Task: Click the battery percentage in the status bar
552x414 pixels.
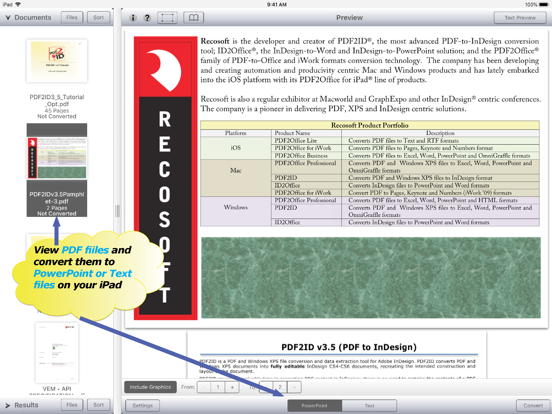Action: 531,5
